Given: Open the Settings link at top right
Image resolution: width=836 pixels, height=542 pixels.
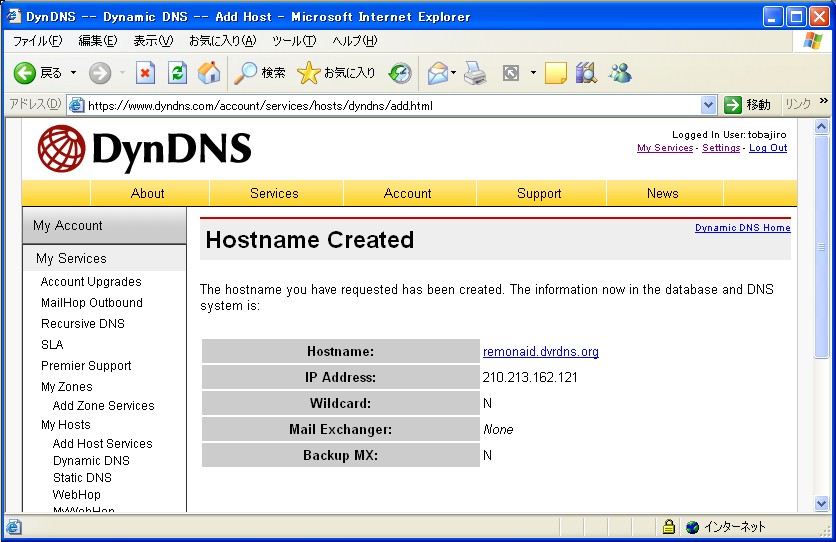Looking at the screenshot, I should 721,148.
